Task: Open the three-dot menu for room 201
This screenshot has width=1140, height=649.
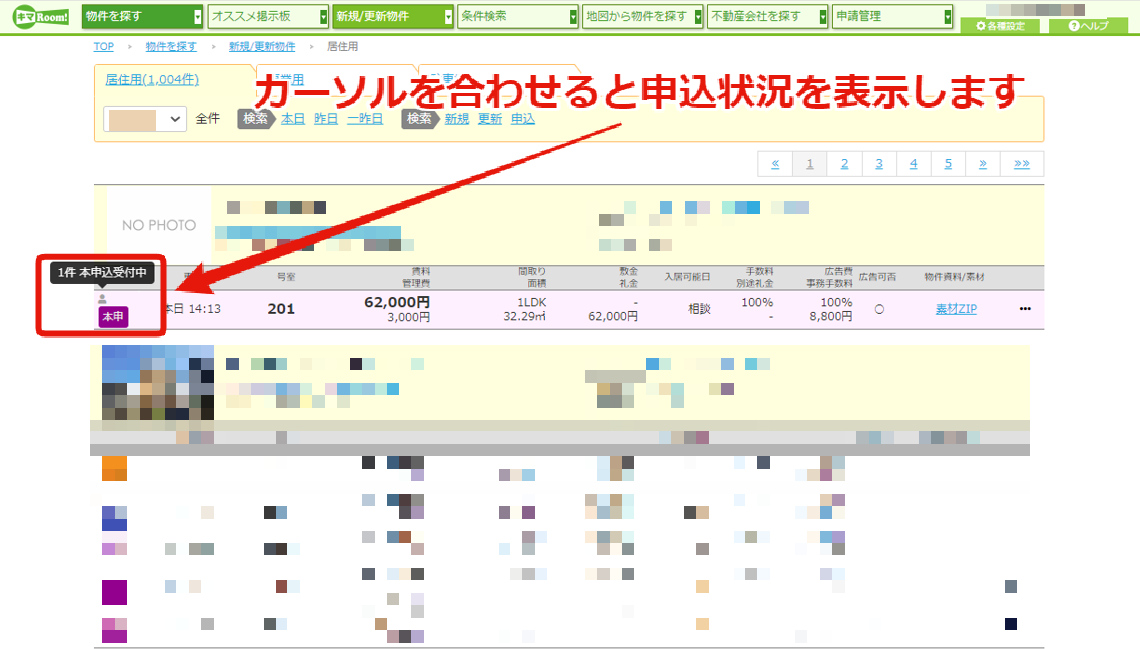Action: [1025, 309]
